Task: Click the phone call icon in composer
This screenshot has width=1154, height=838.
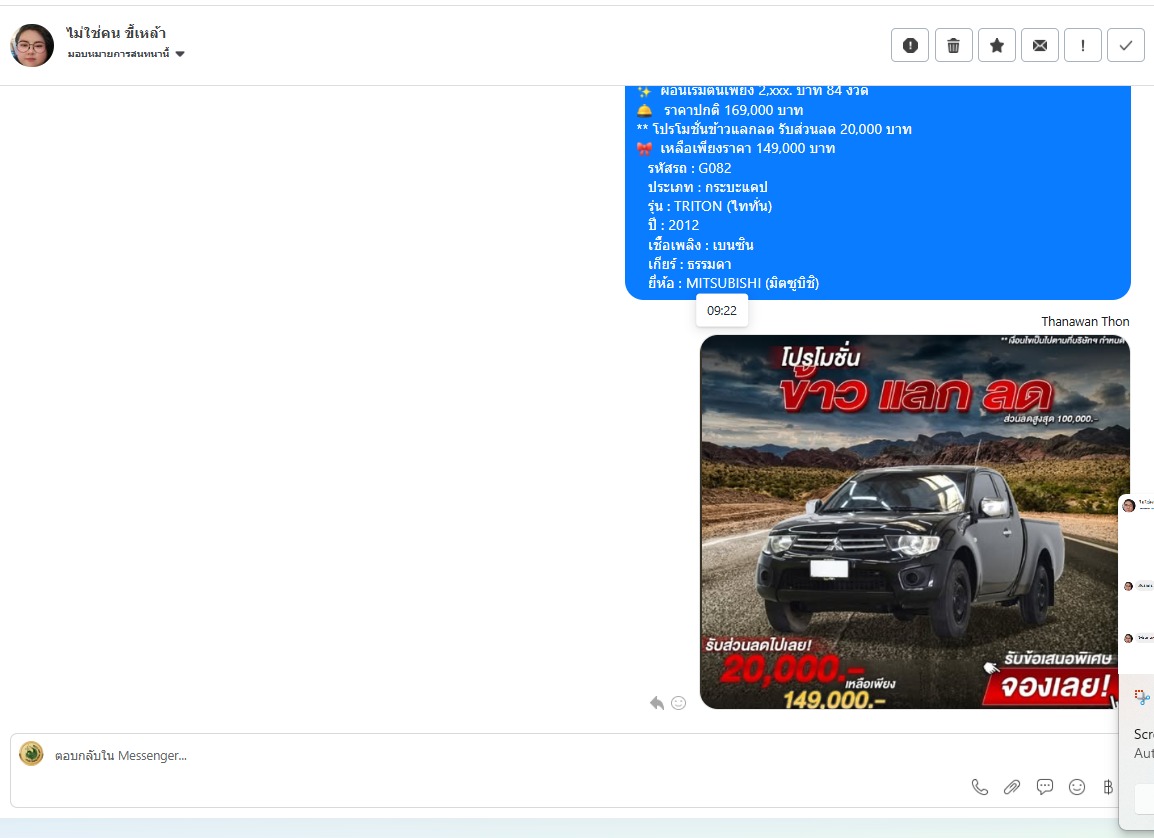Action: (980, 787)
